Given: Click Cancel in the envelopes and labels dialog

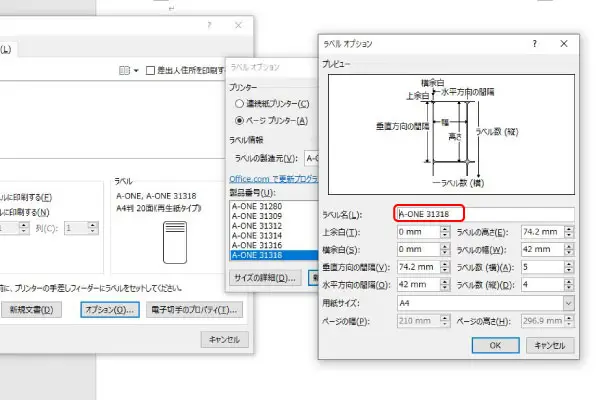Looking at the screenshot, I should pos(225,340).
